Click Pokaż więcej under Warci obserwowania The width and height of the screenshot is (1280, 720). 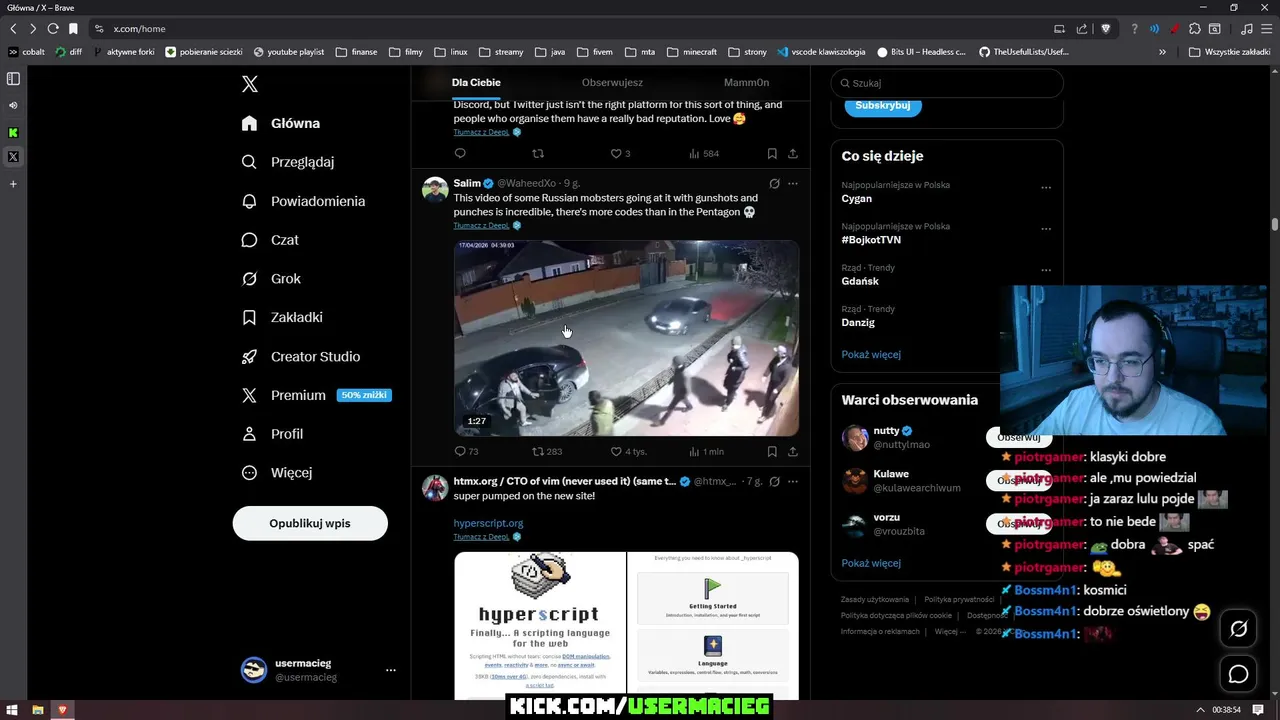871,563
